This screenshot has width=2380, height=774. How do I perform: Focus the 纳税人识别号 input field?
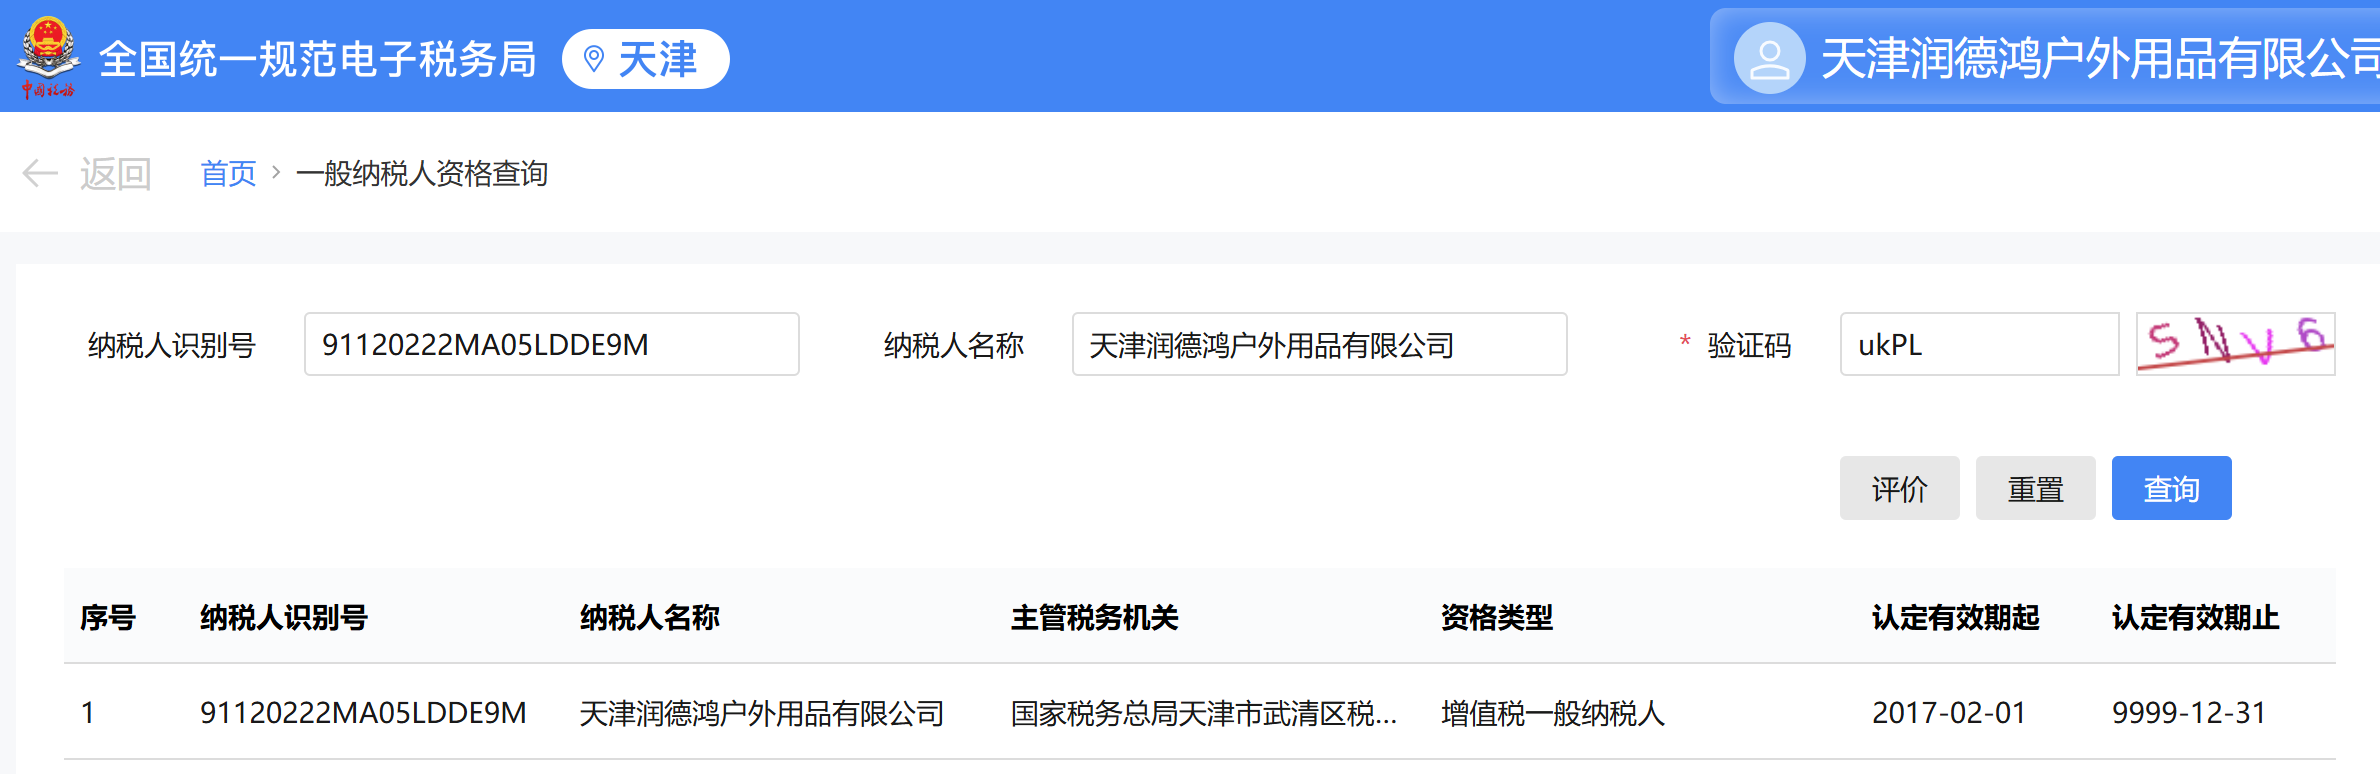(551, 344)
